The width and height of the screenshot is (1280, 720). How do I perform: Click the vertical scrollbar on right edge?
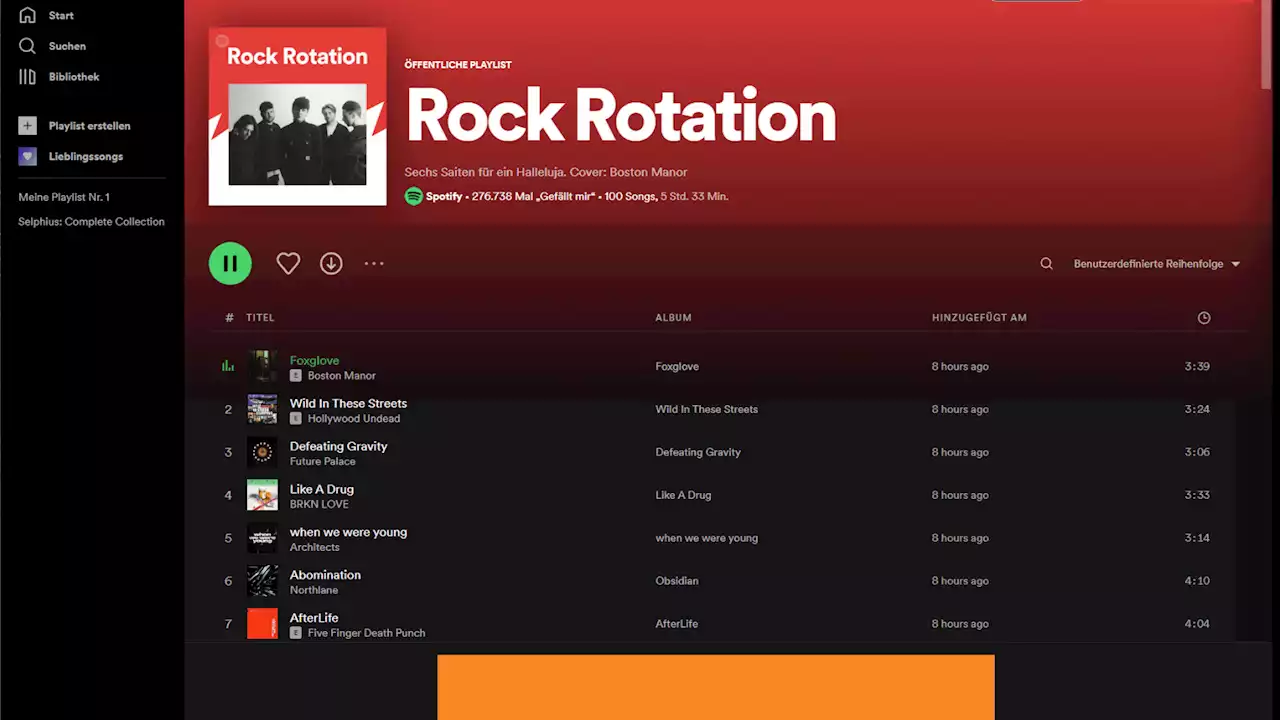coord(1268,44)
